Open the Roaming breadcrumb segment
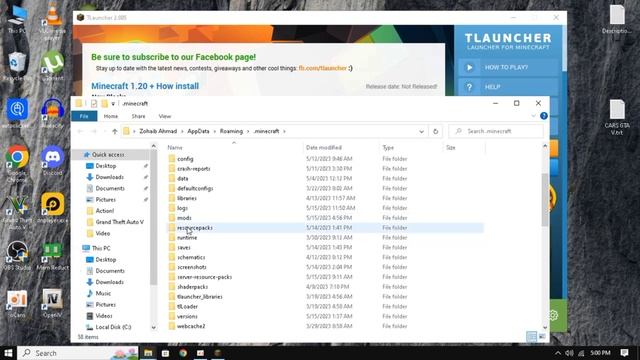This screenshot has height=360, width=640. point(231,131)
